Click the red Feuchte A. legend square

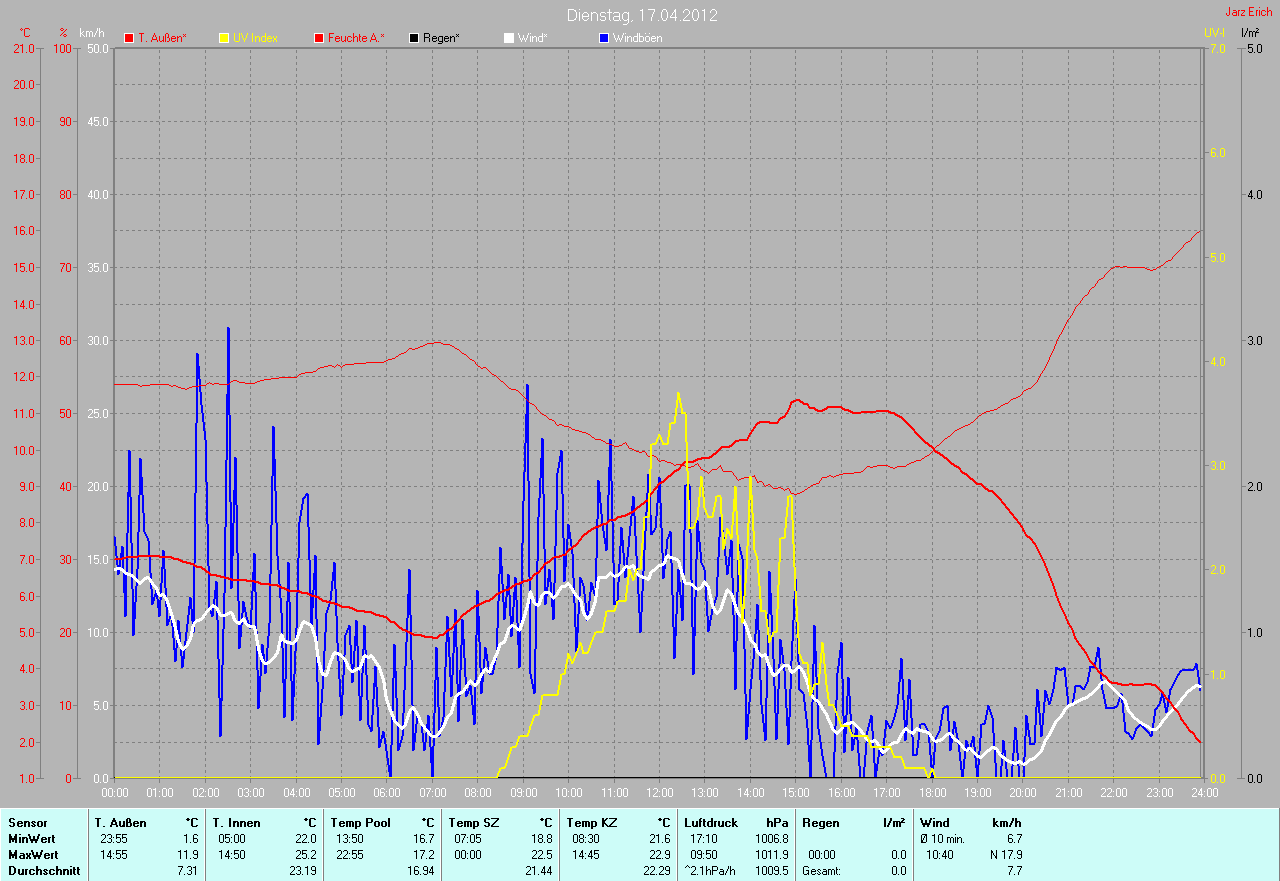319,38
